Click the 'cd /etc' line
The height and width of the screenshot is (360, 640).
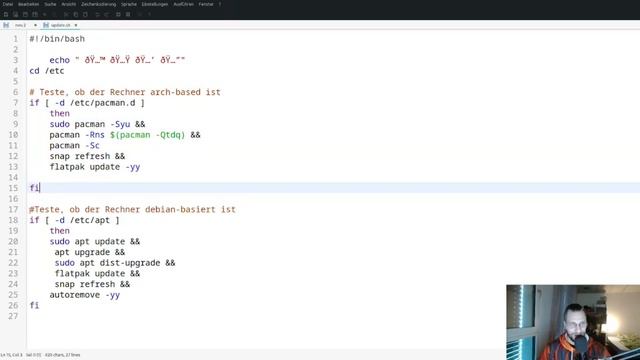tap(47, 71)
